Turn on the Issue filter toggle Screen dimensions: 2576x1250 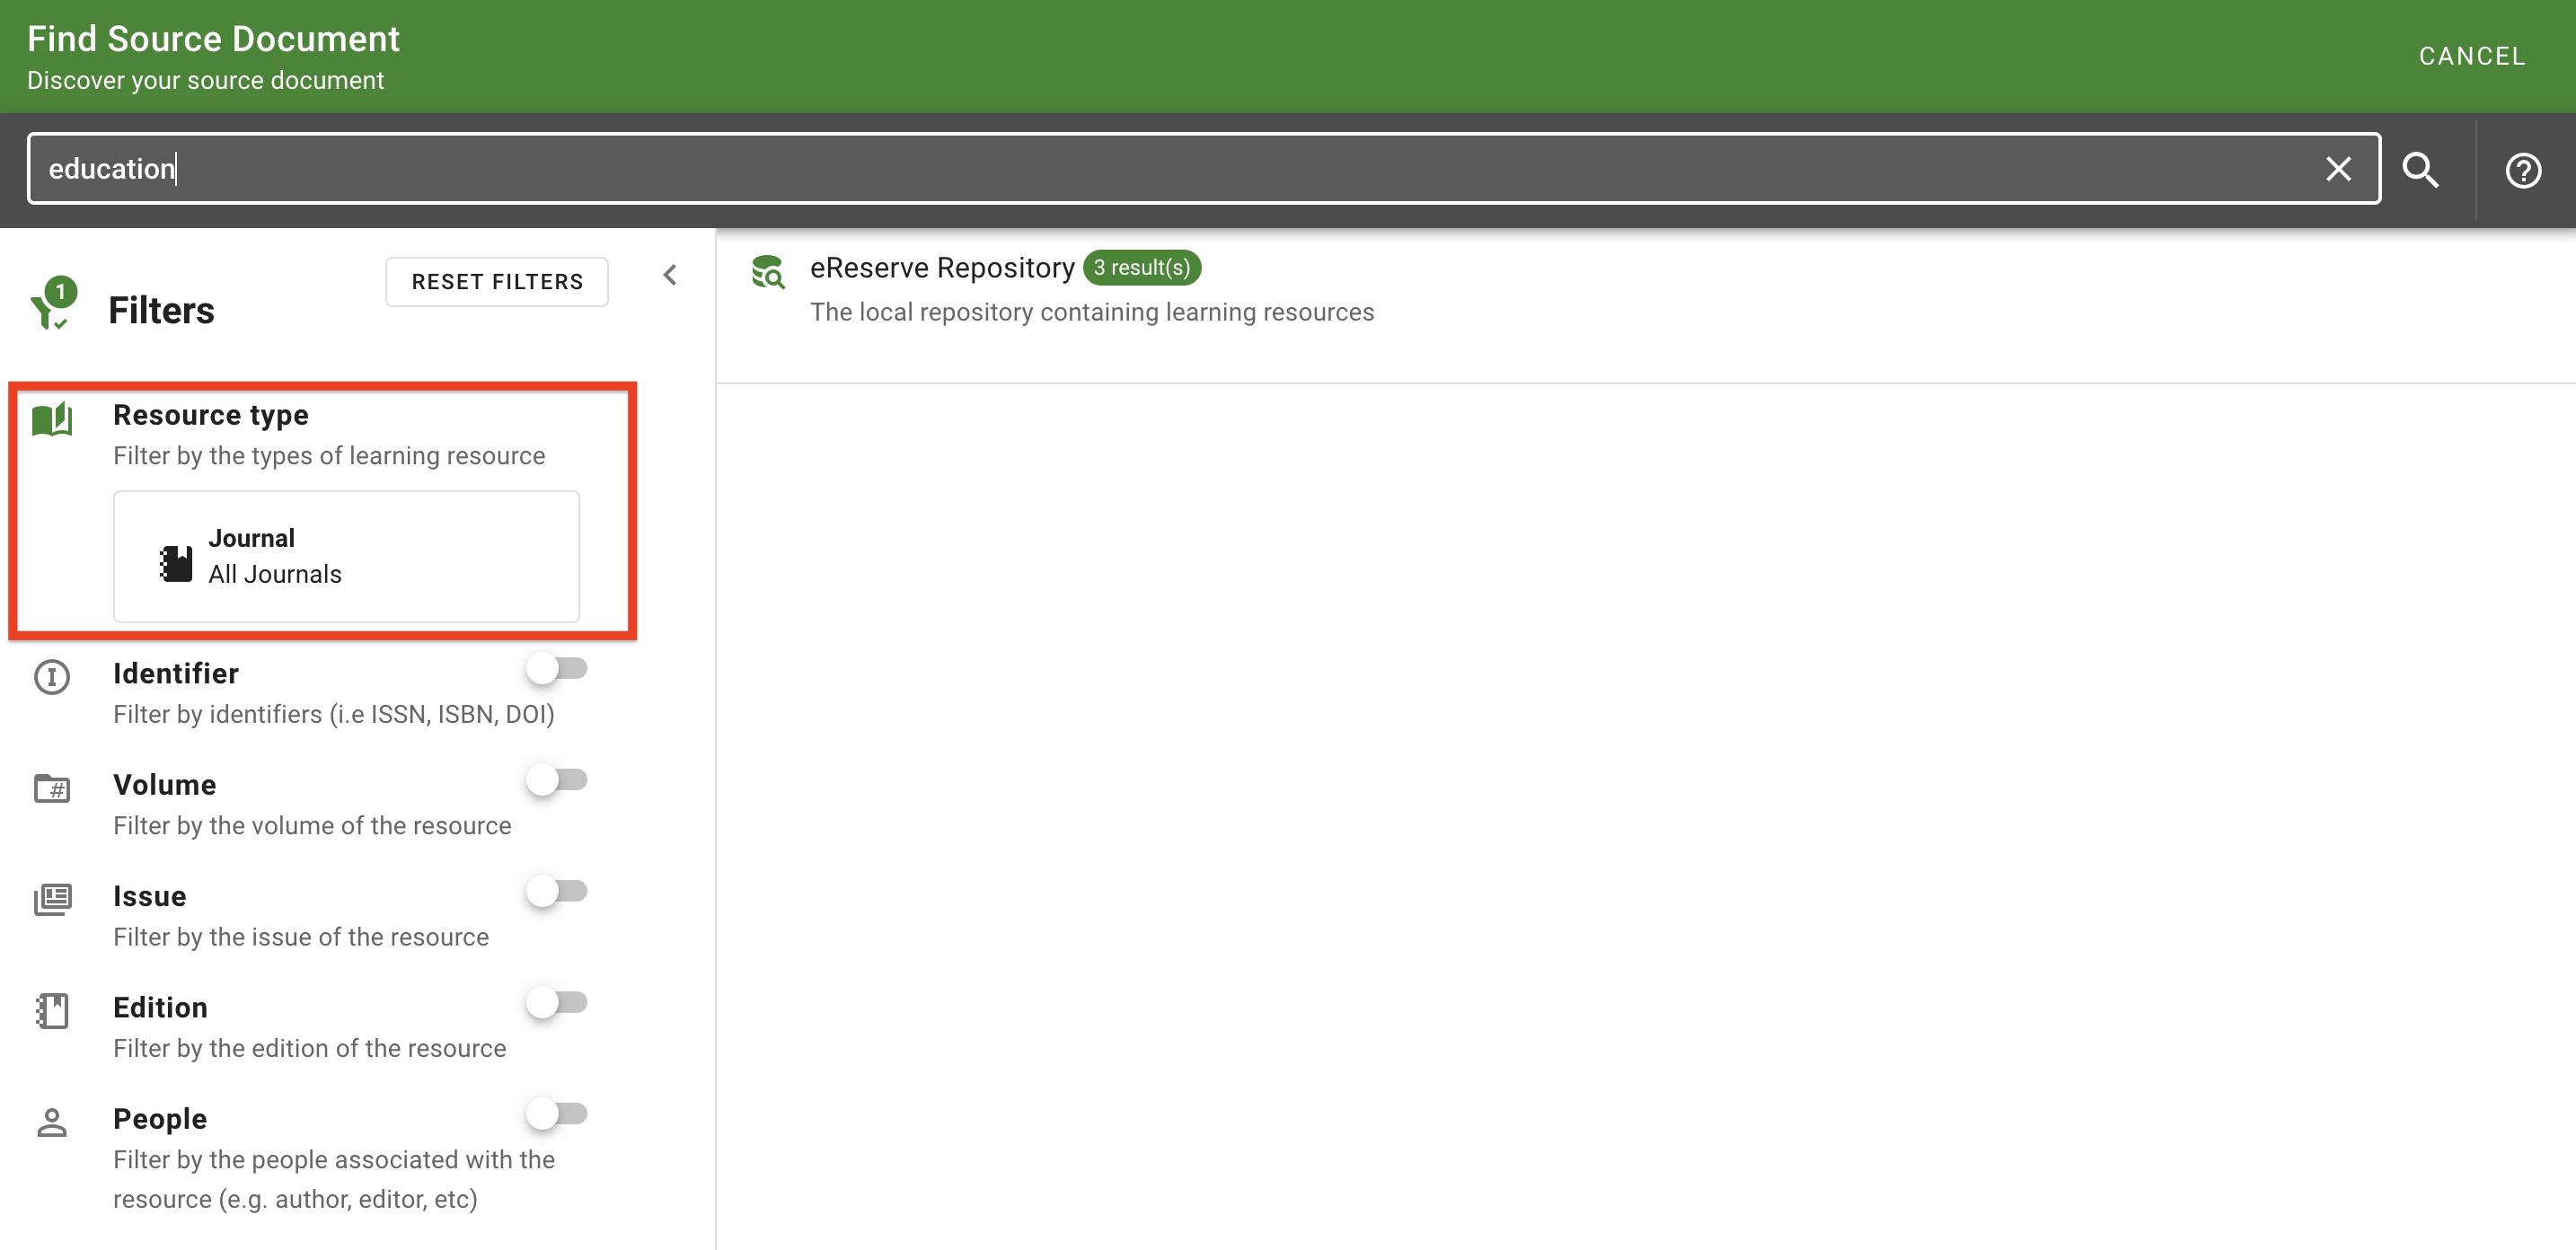click(559, 891)
